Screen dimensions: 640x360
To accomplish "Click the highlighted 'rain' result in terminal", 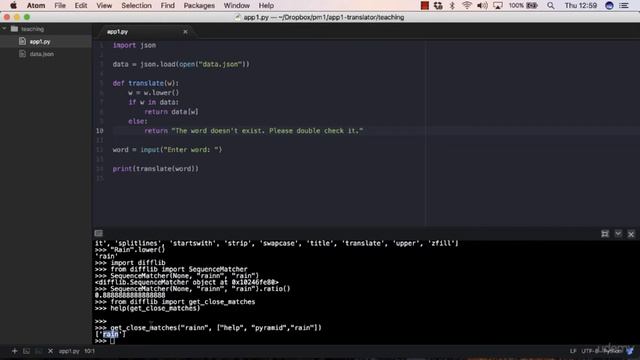I will 110,334.
